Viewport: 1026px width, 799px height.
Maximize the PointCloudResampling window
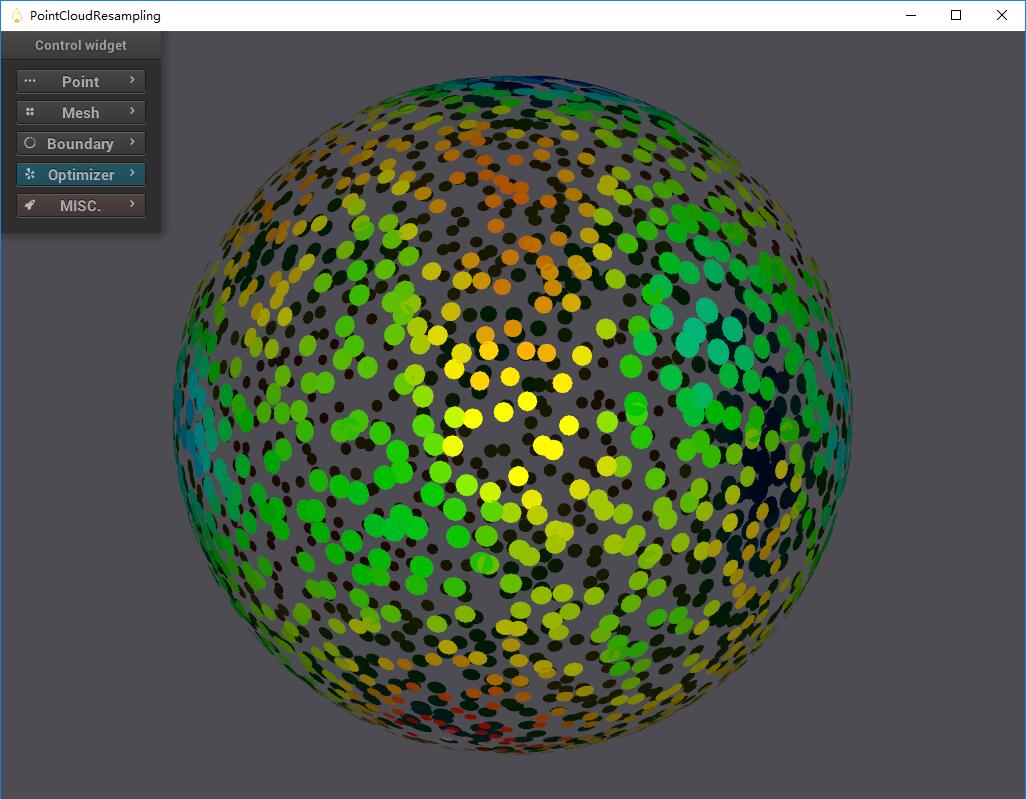tap(956, 15)
